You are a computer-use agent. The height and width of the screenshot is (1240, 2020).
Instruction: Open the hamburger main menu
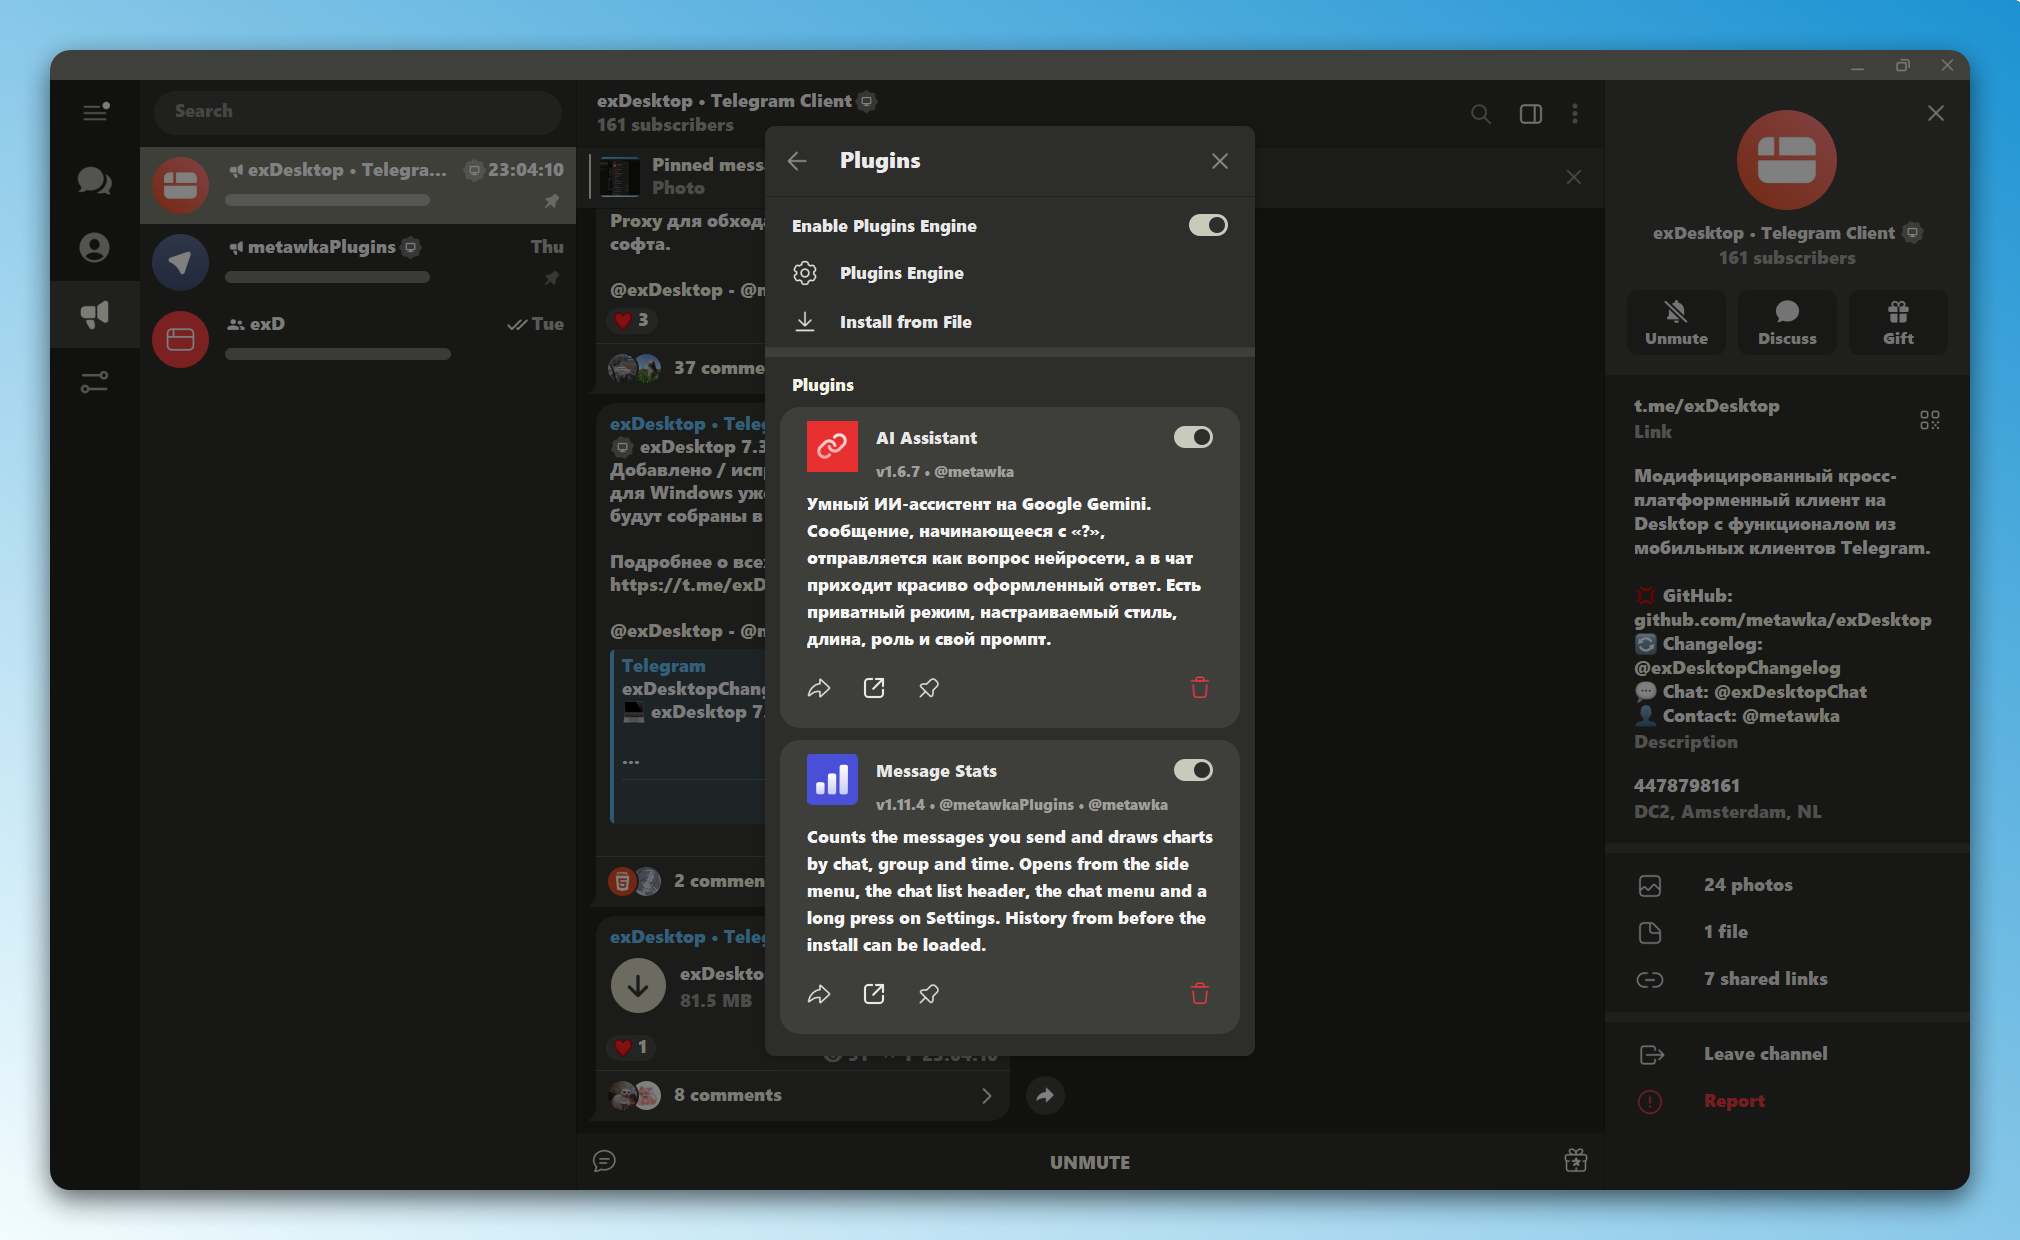(95, 111)
